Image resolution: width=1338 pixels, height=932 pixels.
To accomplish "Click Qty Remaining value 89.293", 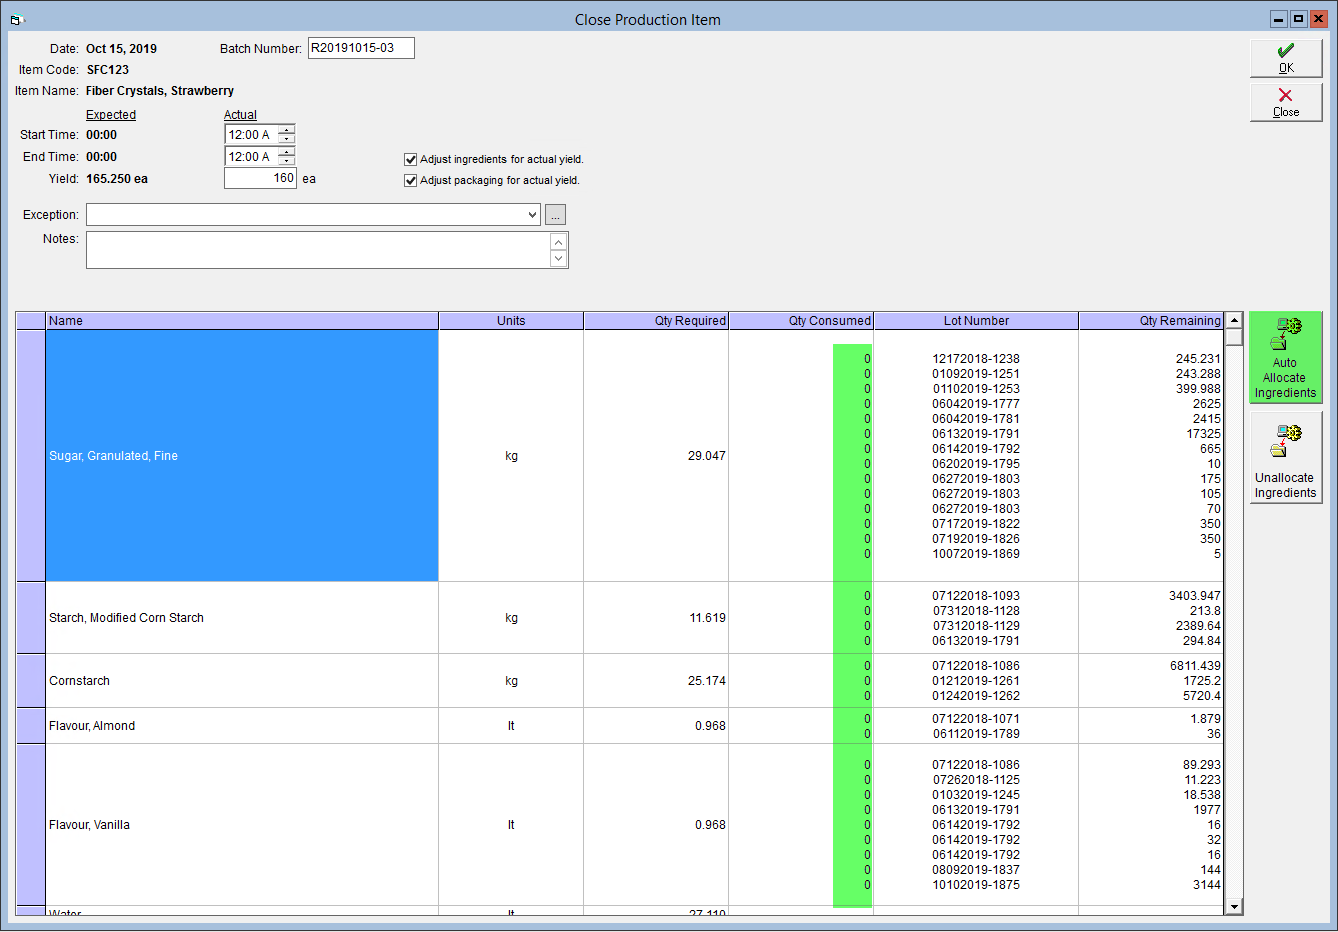I will click(x=1201, y=765).
